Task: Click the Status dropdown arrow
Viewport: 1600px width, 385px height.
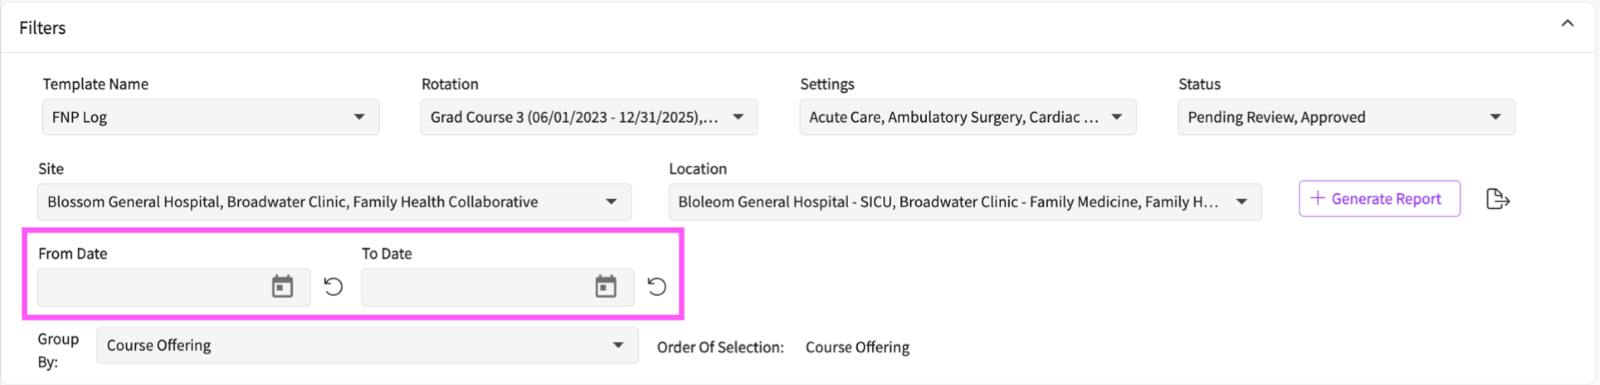Action: tap(1495, 117)
